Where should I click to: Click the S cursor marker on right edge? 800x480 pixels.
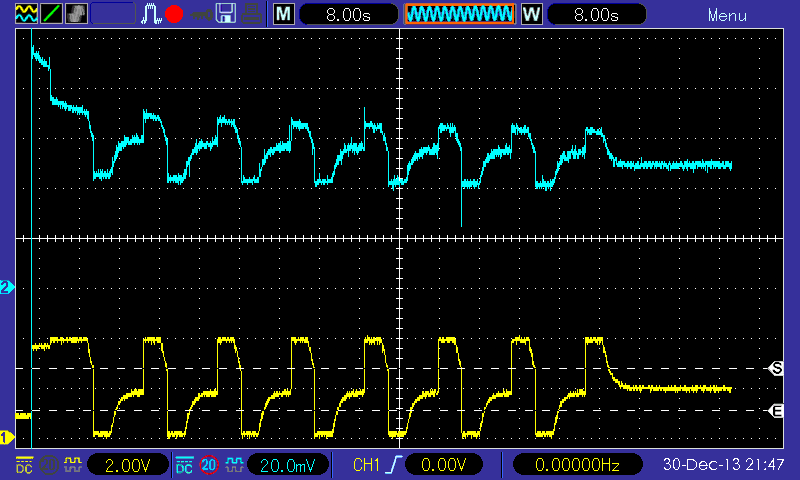(776, 368)
